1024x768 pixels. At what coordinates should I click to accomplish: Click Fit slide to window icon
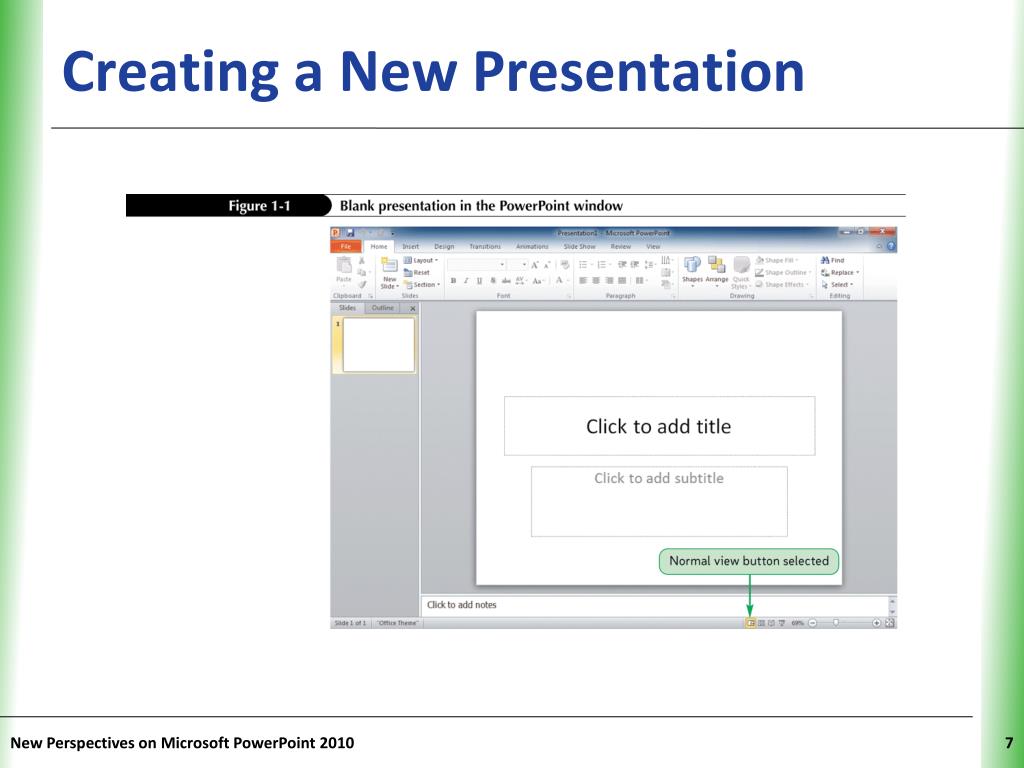(889, 623)
